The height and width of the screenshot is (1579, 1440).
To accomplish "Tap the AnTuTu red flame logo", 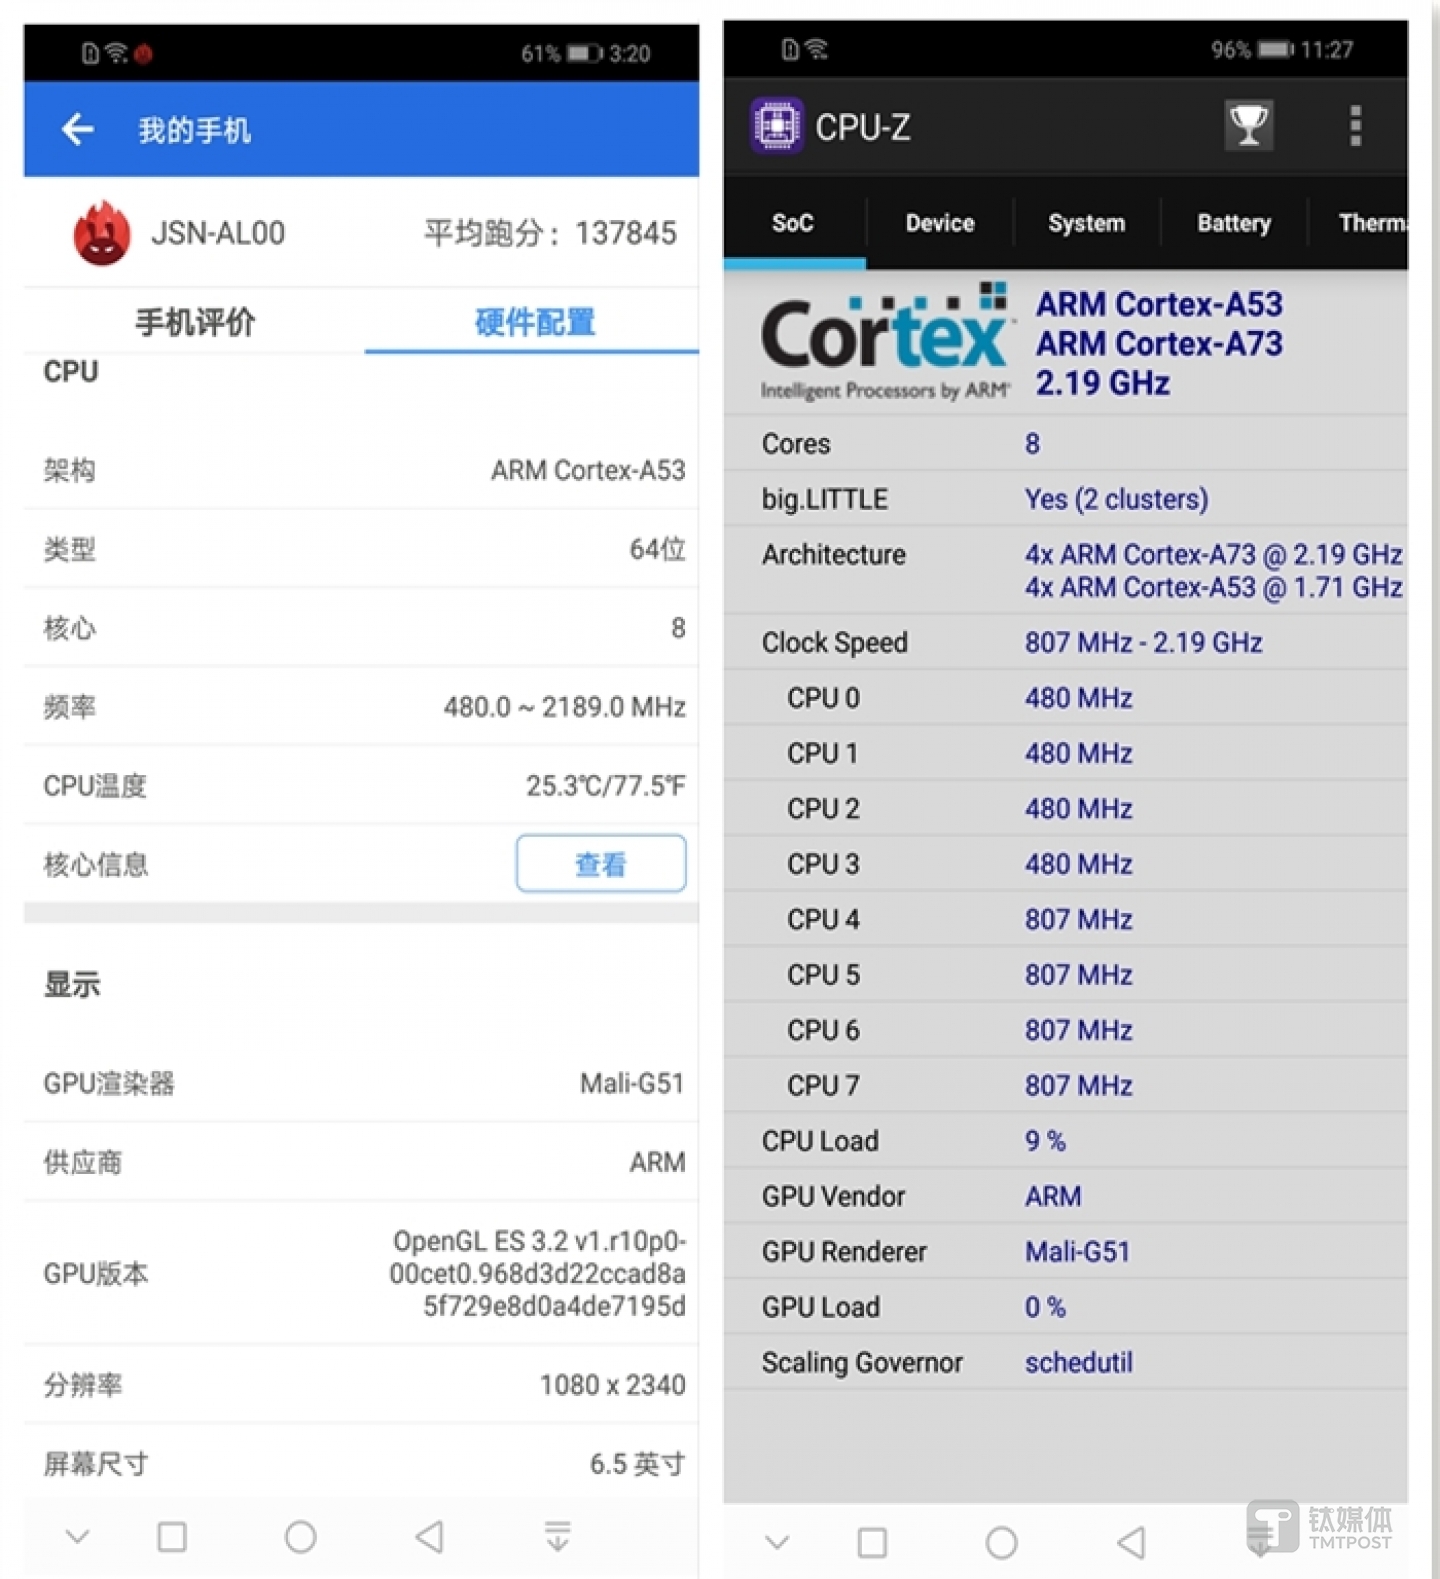I will click(101, 233).
